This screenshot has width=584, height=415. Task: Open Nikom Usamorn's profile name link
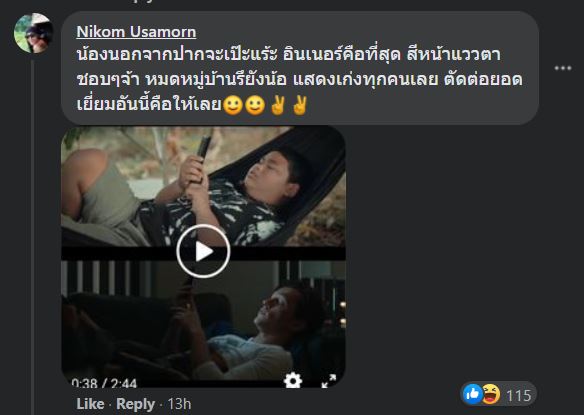(136, 32)
